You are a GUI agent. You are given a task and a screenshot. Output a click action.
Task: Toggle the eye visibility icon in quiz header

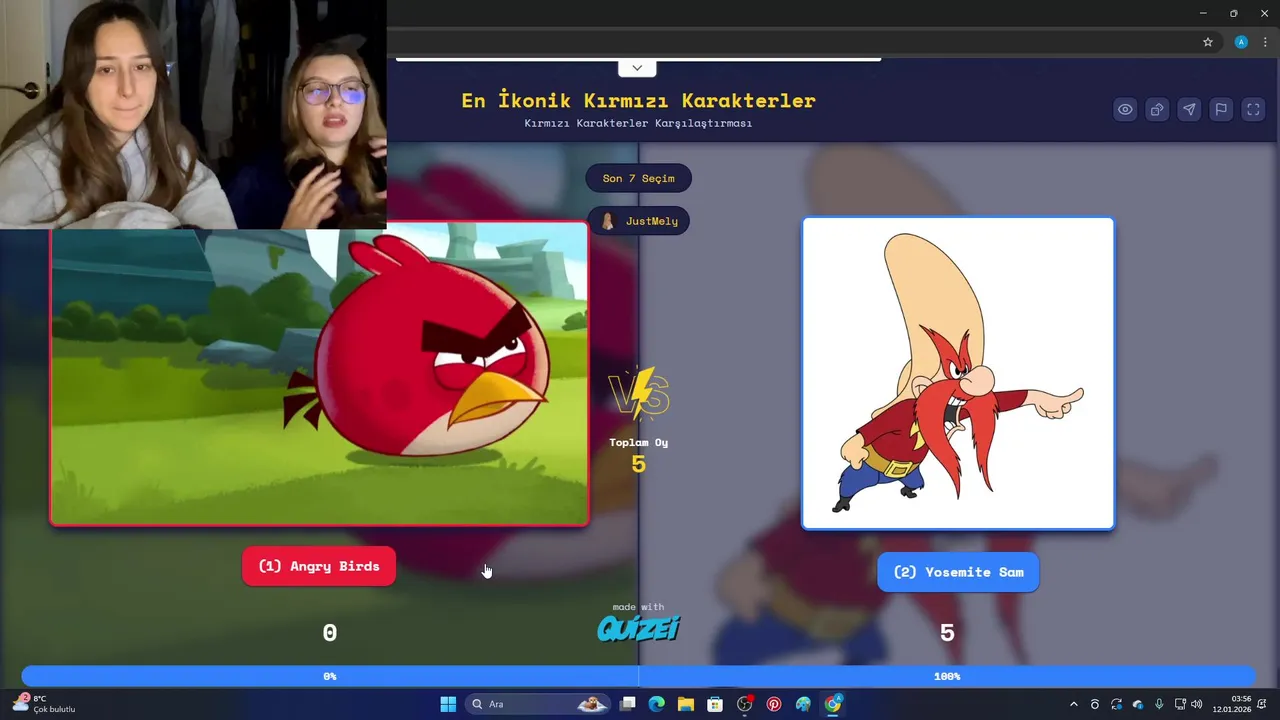[x=1125, y=109]
